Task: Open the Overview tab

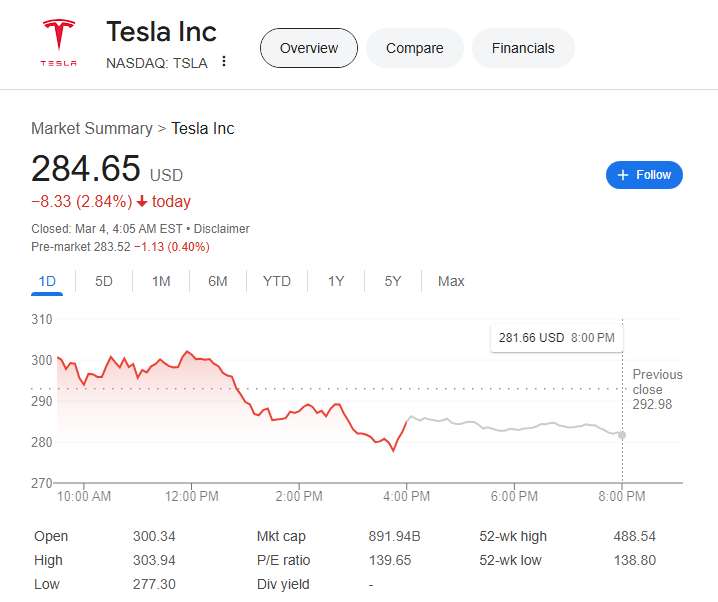Action: click(x=308, y=48)
